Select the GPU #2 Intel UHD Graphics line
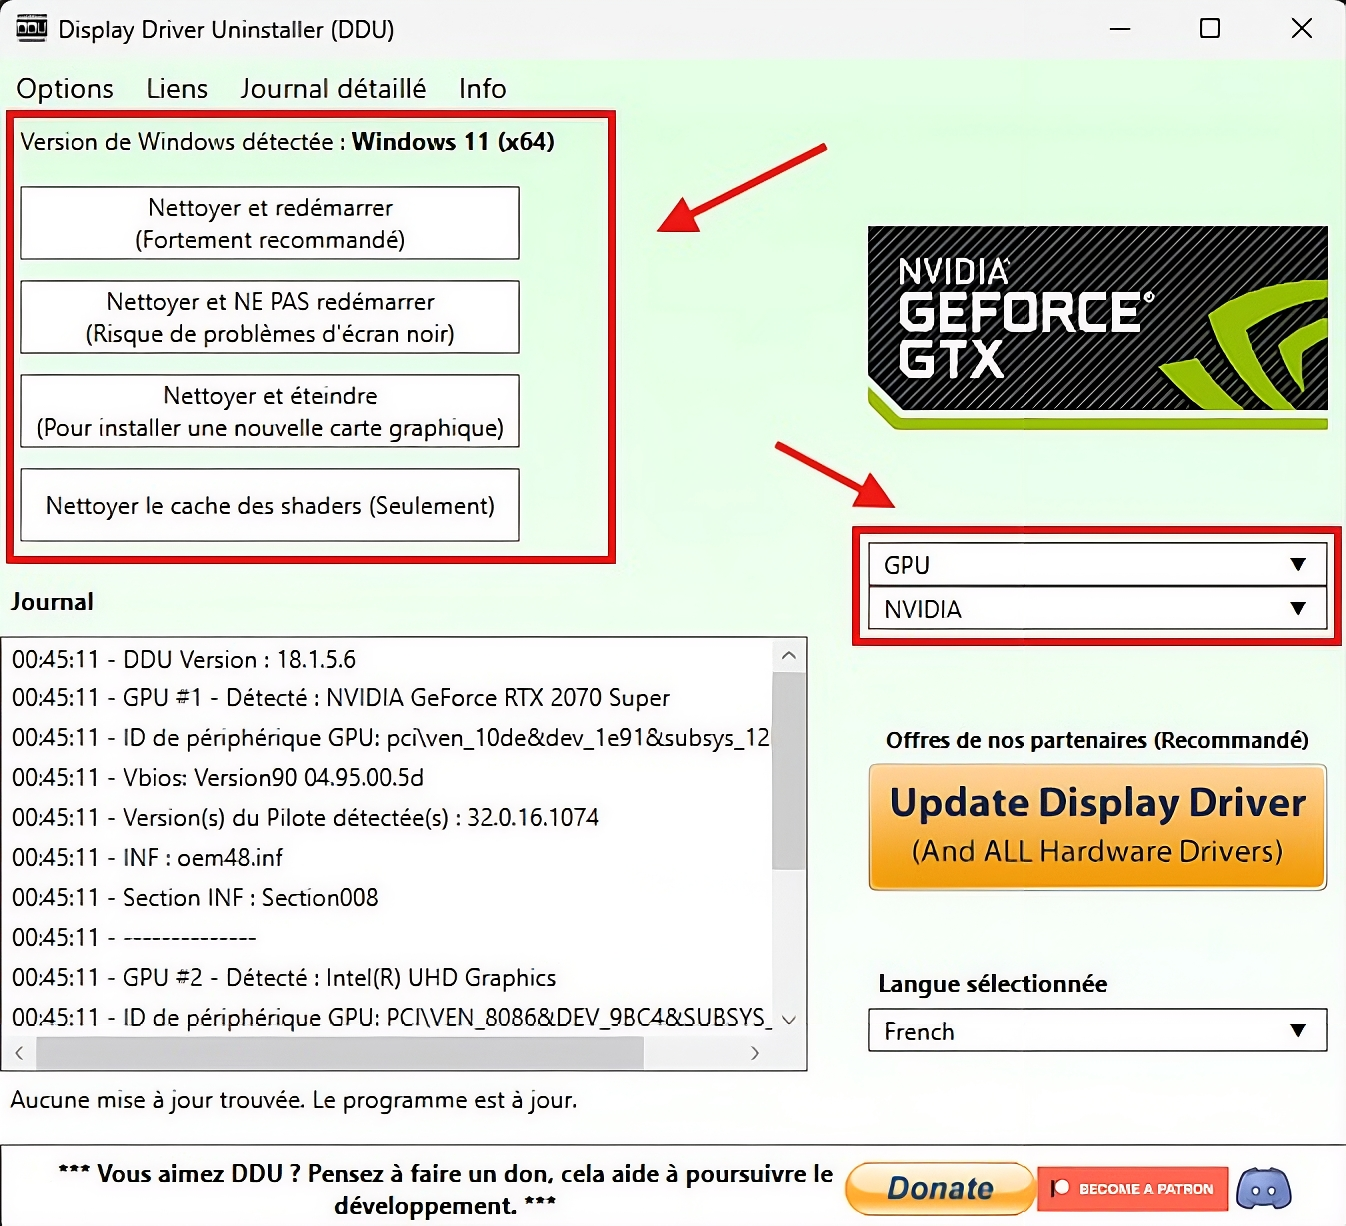The height and width of the screenshot is (1226, 1346). (284, 978)
